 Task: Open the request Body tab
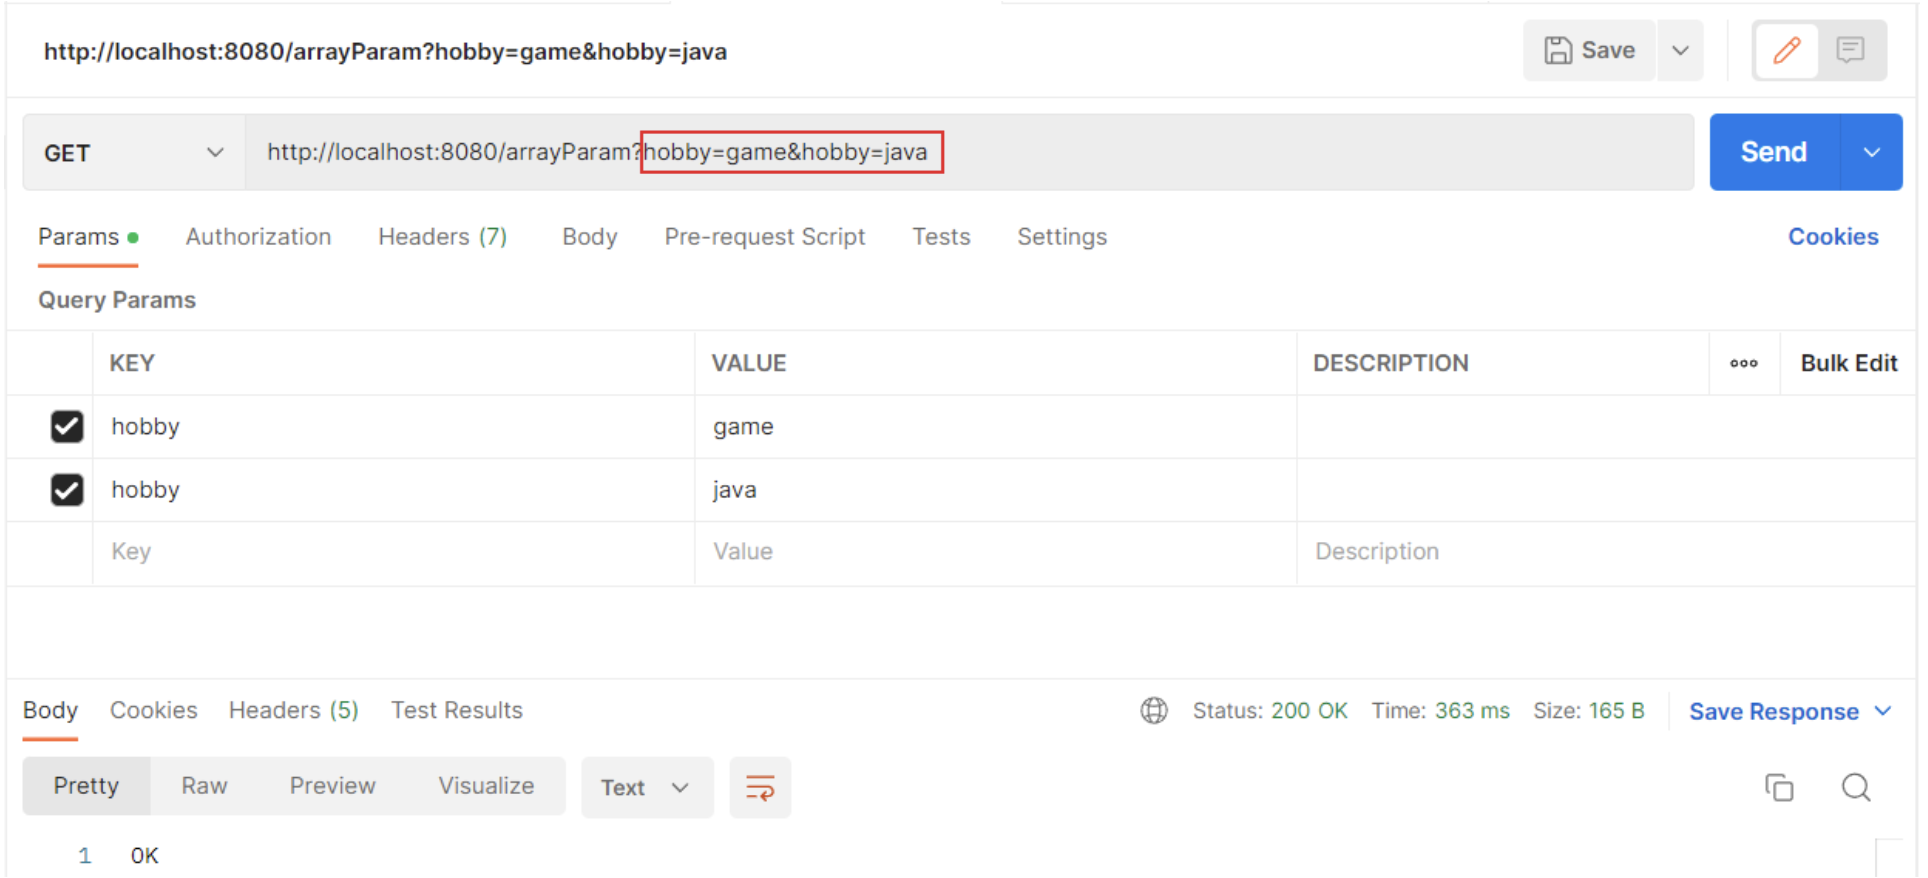pos(590,237)
